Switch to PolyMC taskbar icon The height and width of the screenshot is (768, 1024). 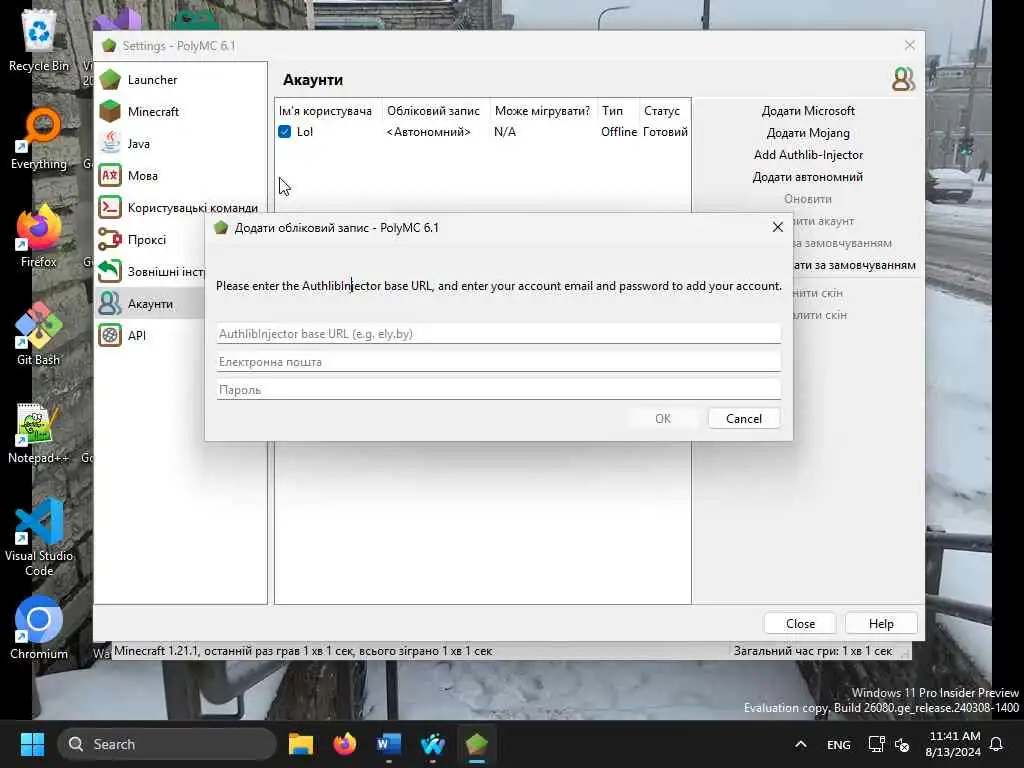(477, 744)
